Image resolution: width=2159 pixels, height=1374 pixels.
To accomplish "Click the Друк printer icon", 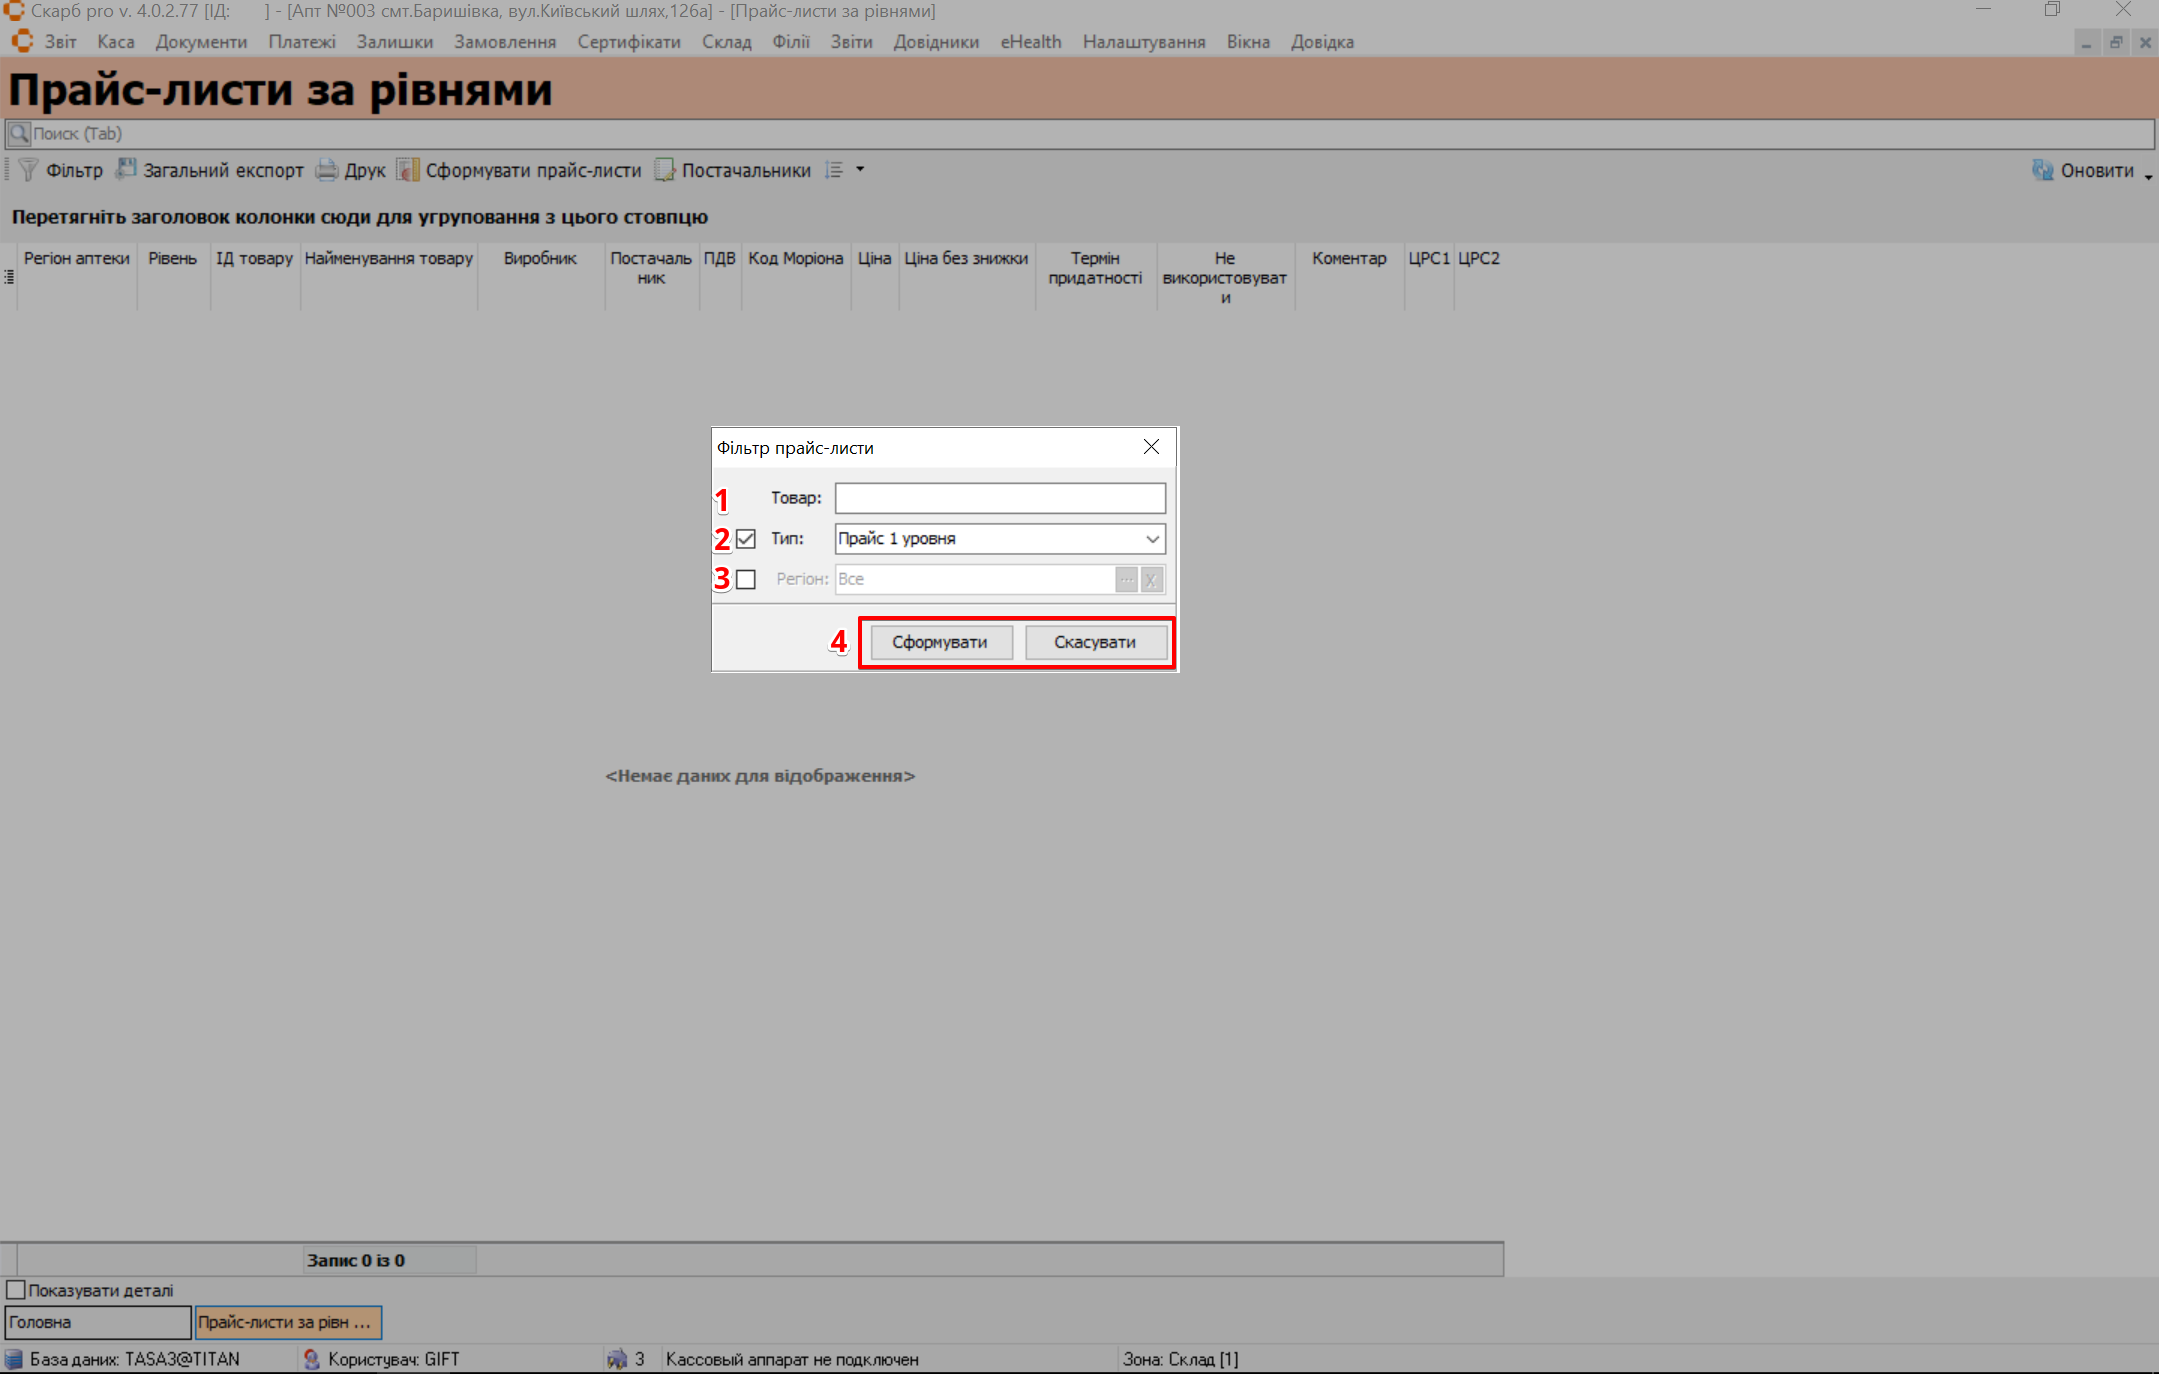I will [327, 170].
